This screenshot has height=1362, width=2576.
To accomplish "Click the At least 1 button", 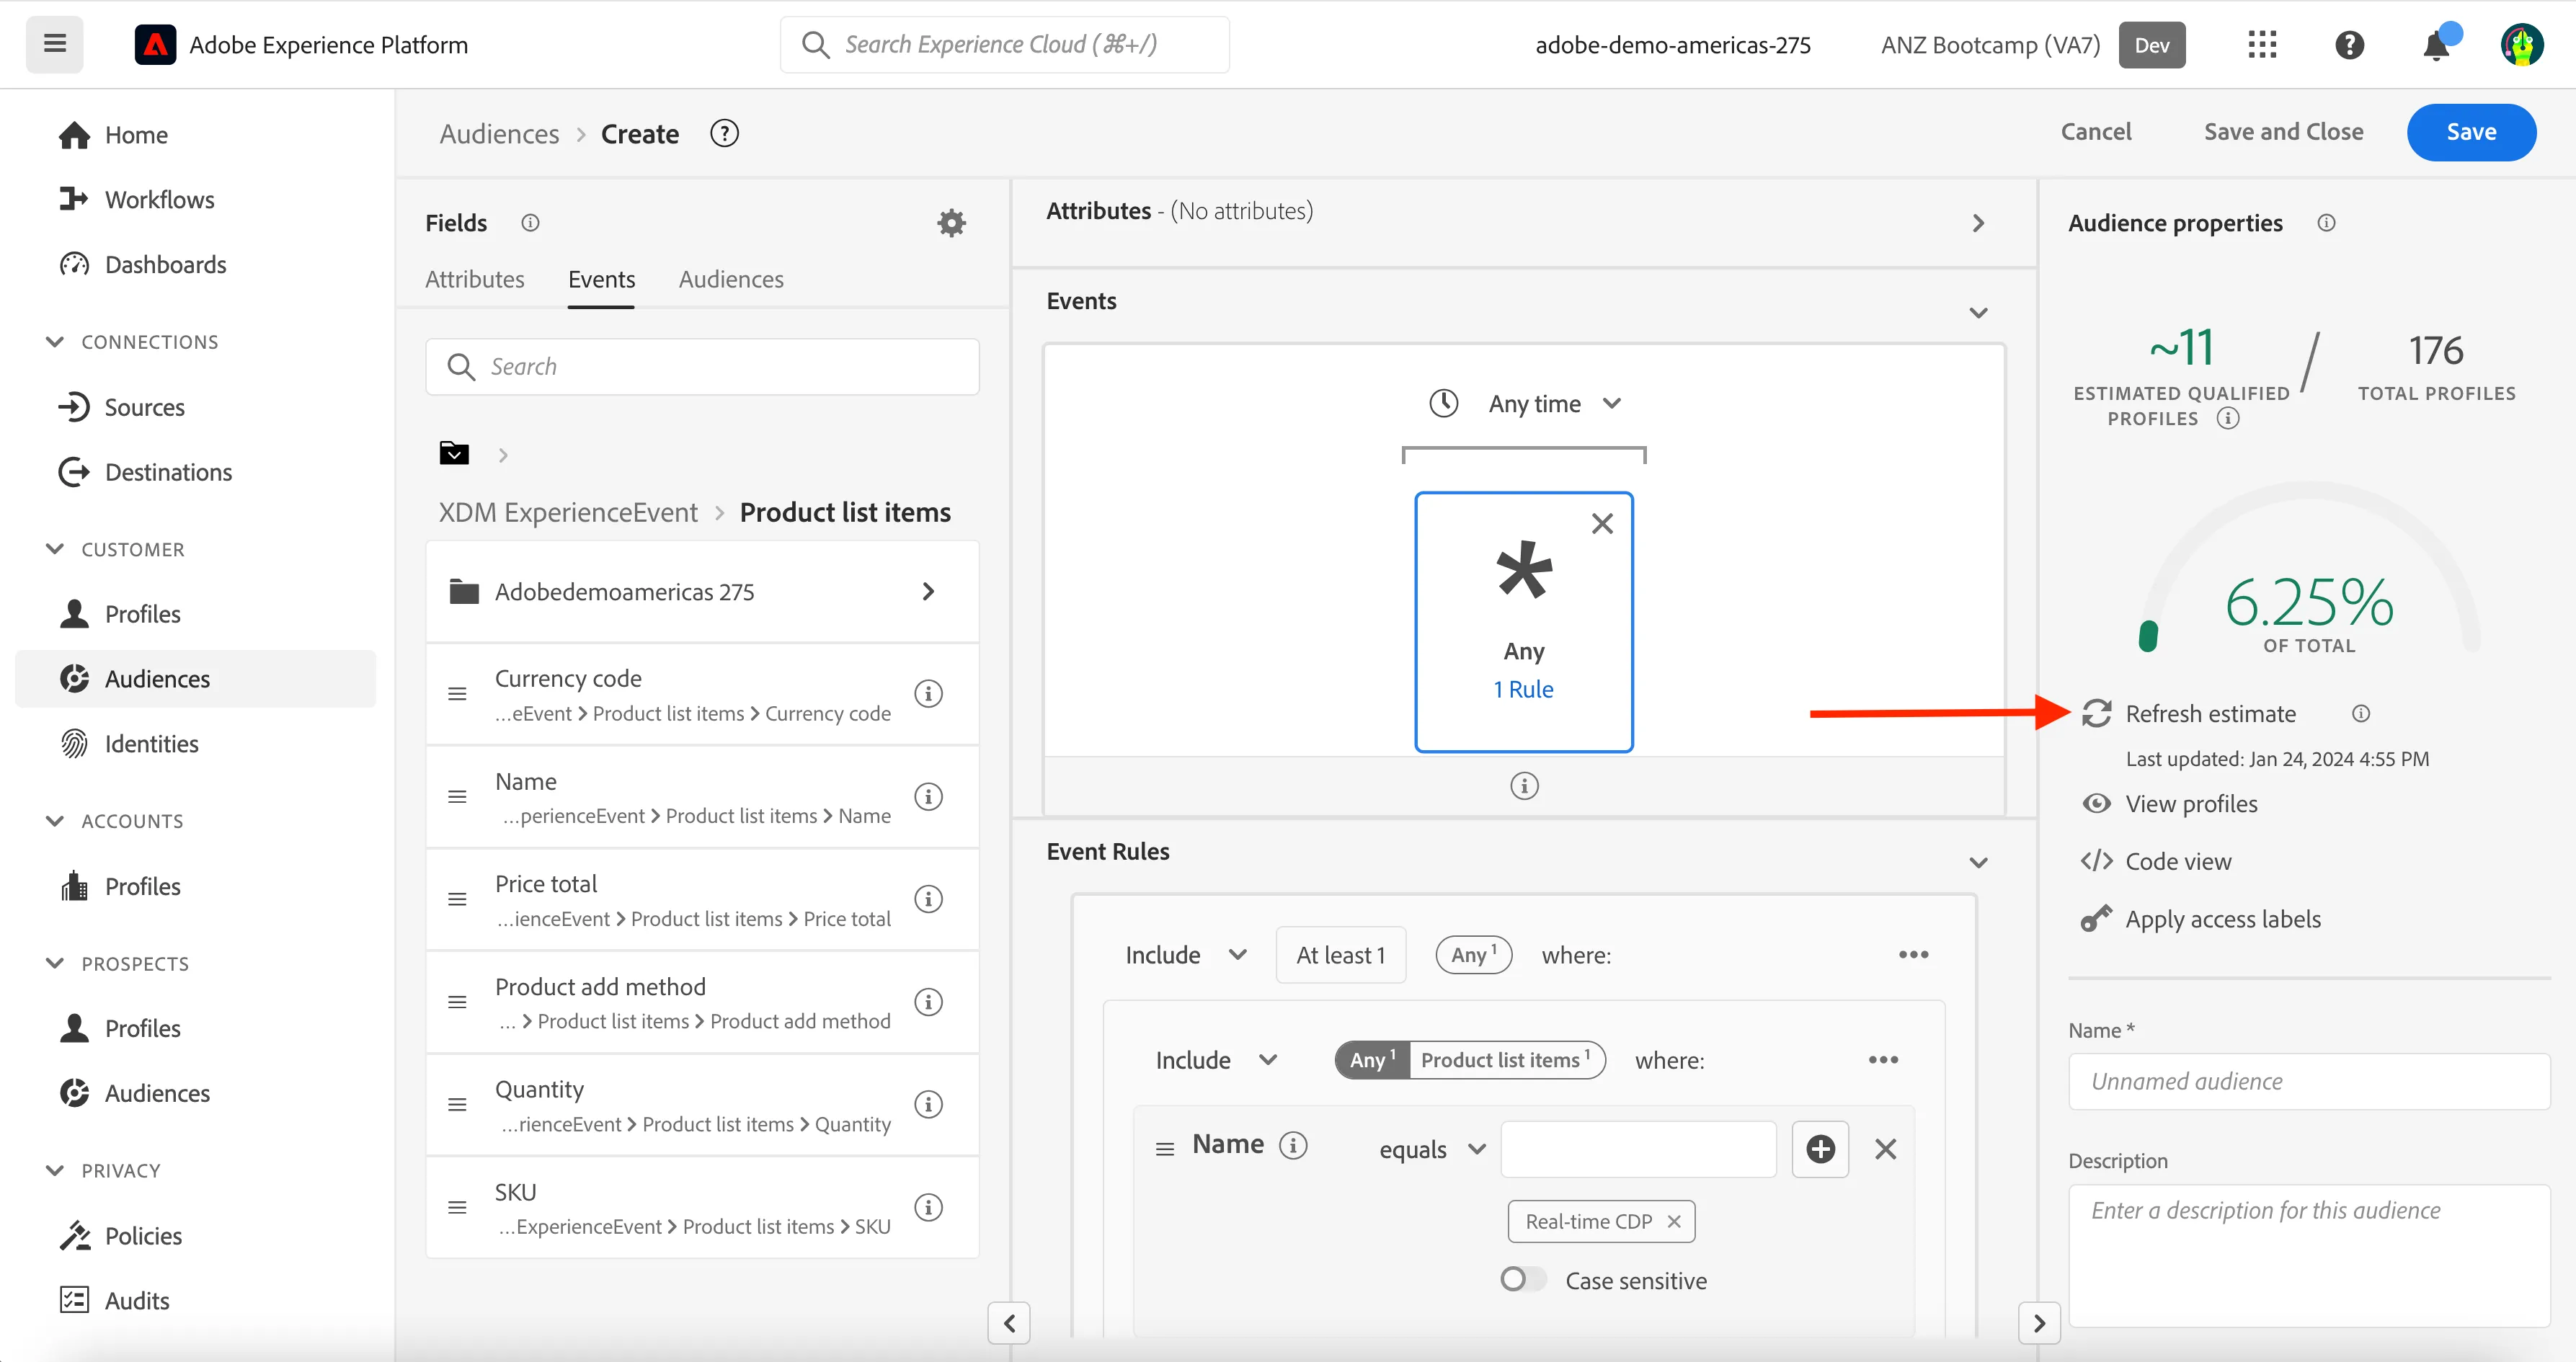I will click(x=1340, y=955).
